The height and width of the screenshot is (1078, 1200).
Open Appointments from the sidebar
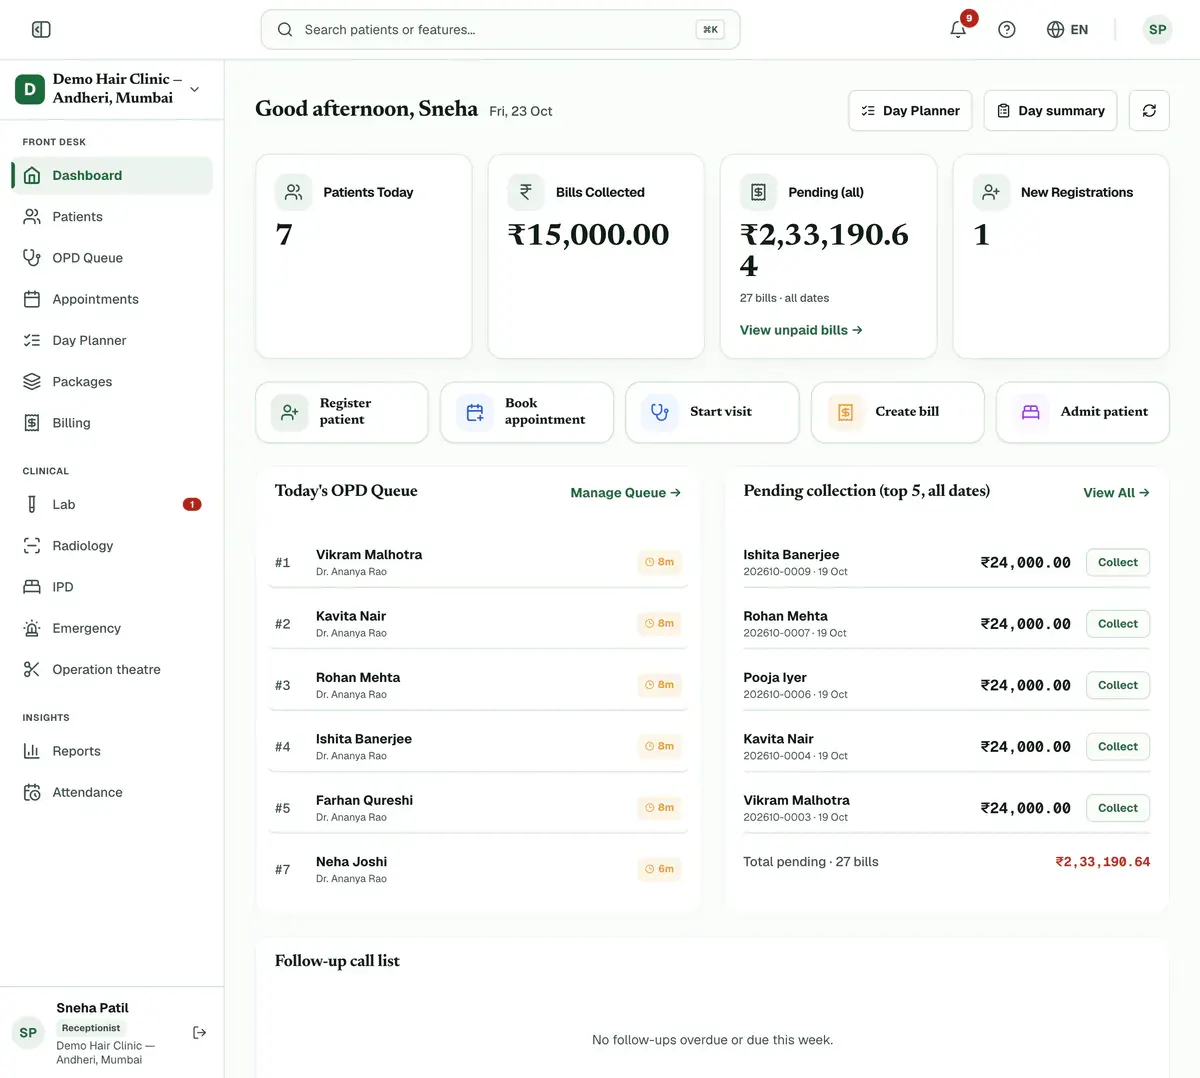[112, 299]
